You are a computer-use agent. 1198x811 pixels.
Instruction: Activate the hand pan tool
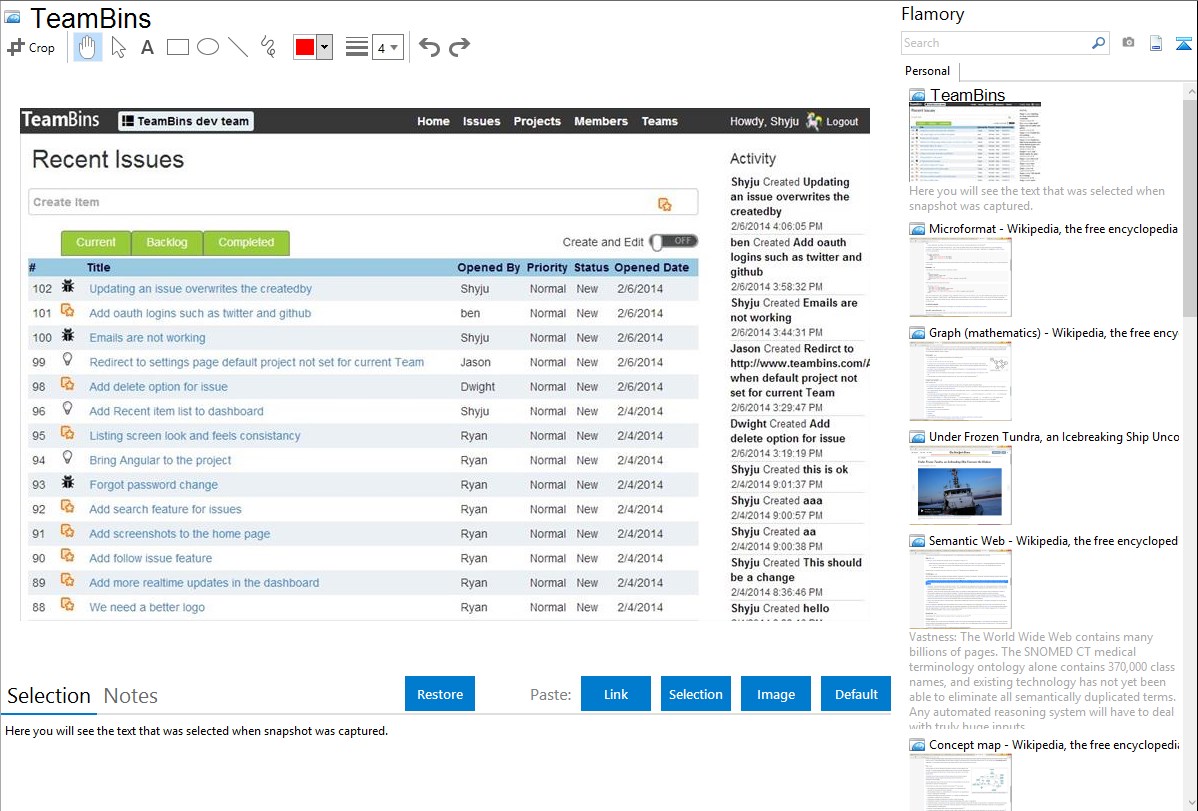88,47
